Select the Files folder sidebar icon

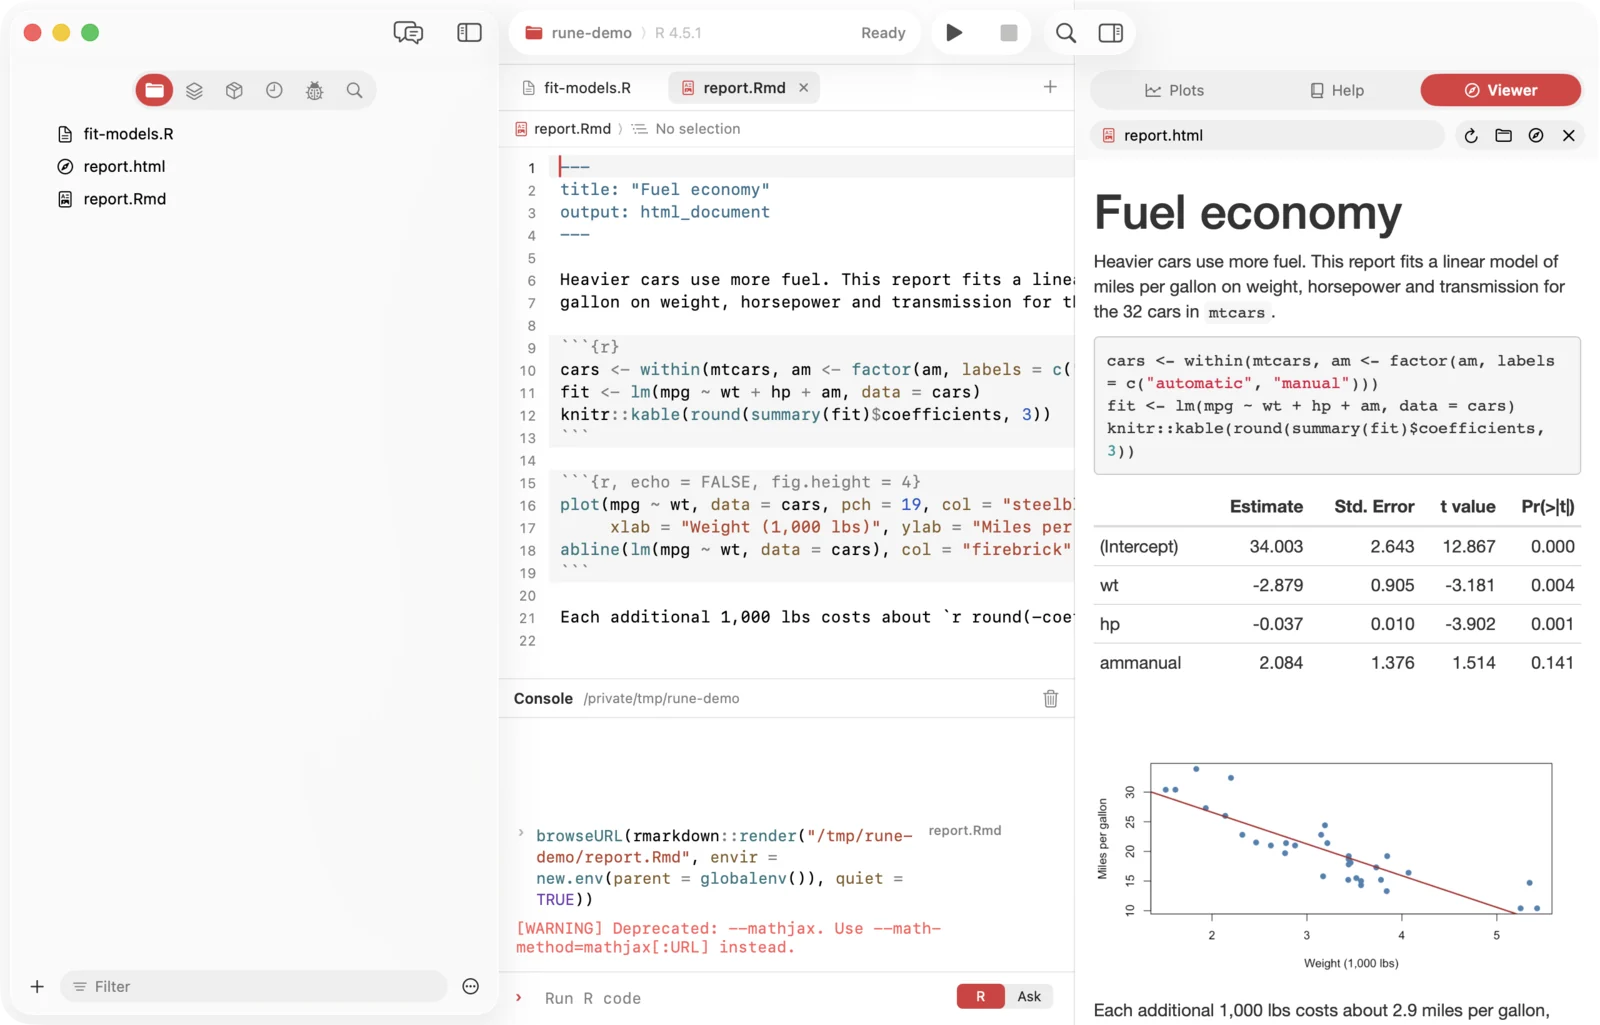click(x=154, y=90)
